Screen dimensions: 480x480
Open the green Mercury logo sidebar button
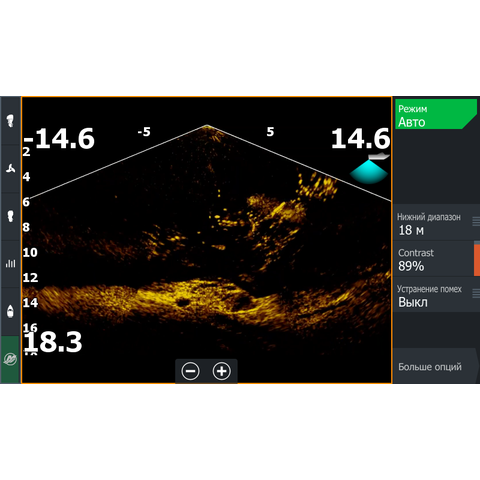pyautogui.click(x=11, y=359)
